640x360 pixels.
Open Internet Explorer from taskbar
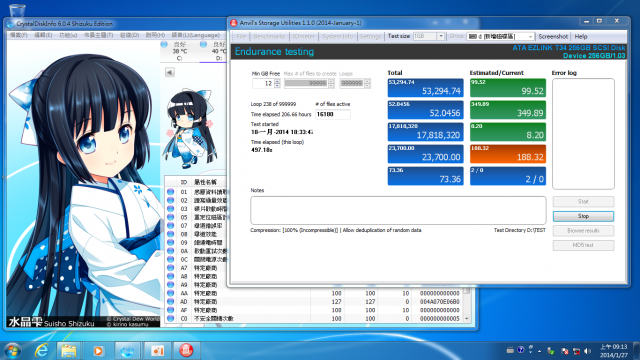pos(42,350)
